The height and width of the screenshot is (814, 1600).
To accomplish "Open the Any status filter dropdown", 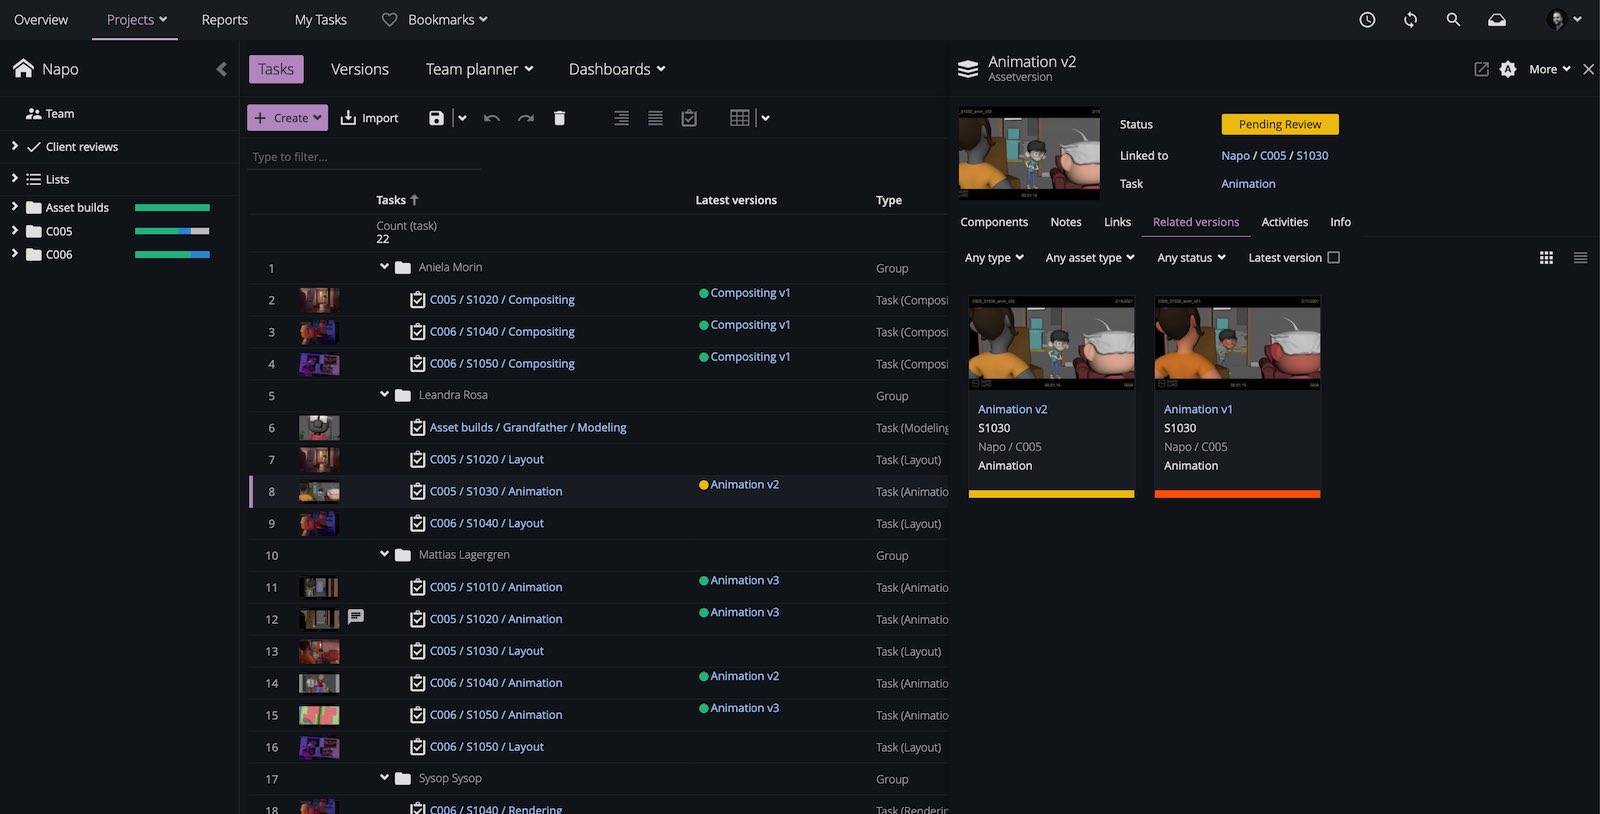I will [x=1191, y=258].
